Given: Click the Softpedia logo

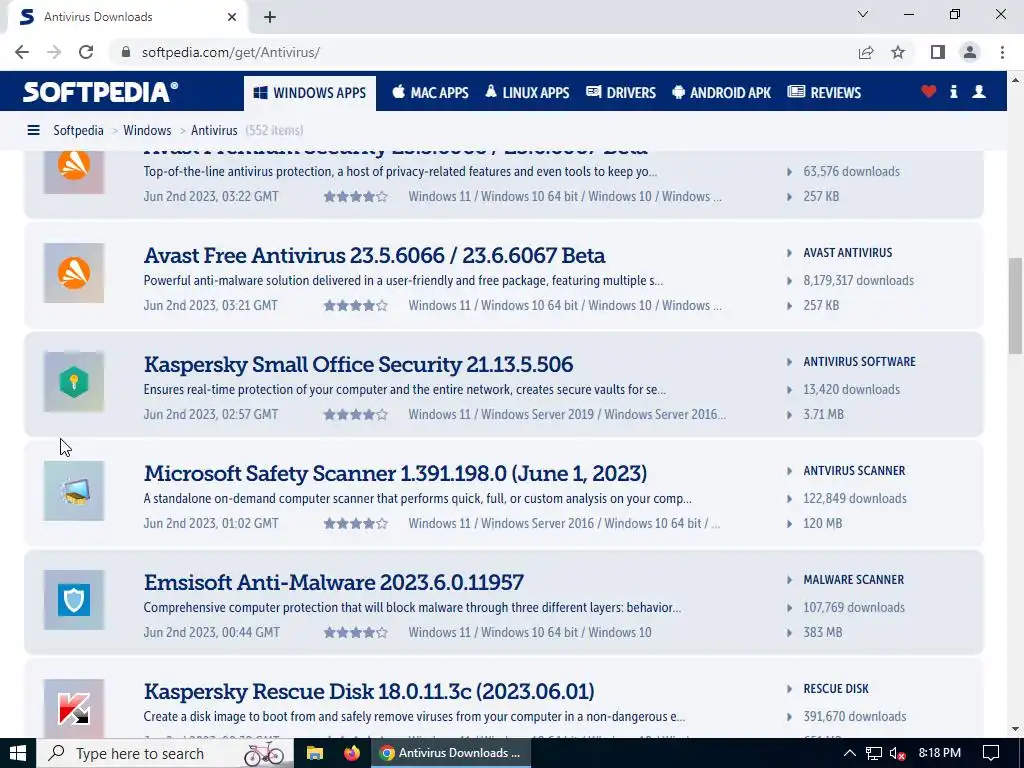Looking at the screenshot, I should [x=100, y=92].
